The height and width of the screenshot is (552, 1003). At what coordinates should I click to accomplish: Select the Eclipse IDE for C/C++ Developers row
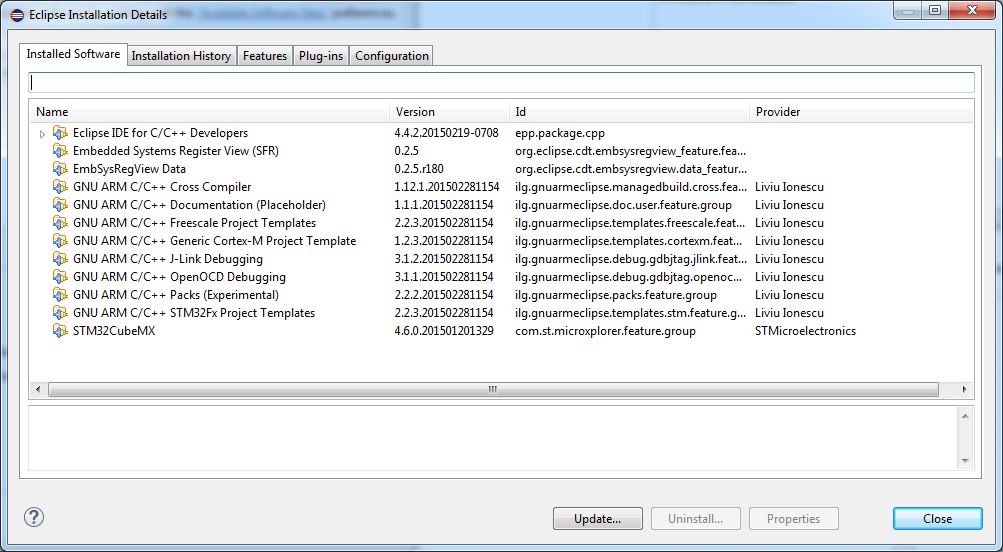[x=502, y=133]
